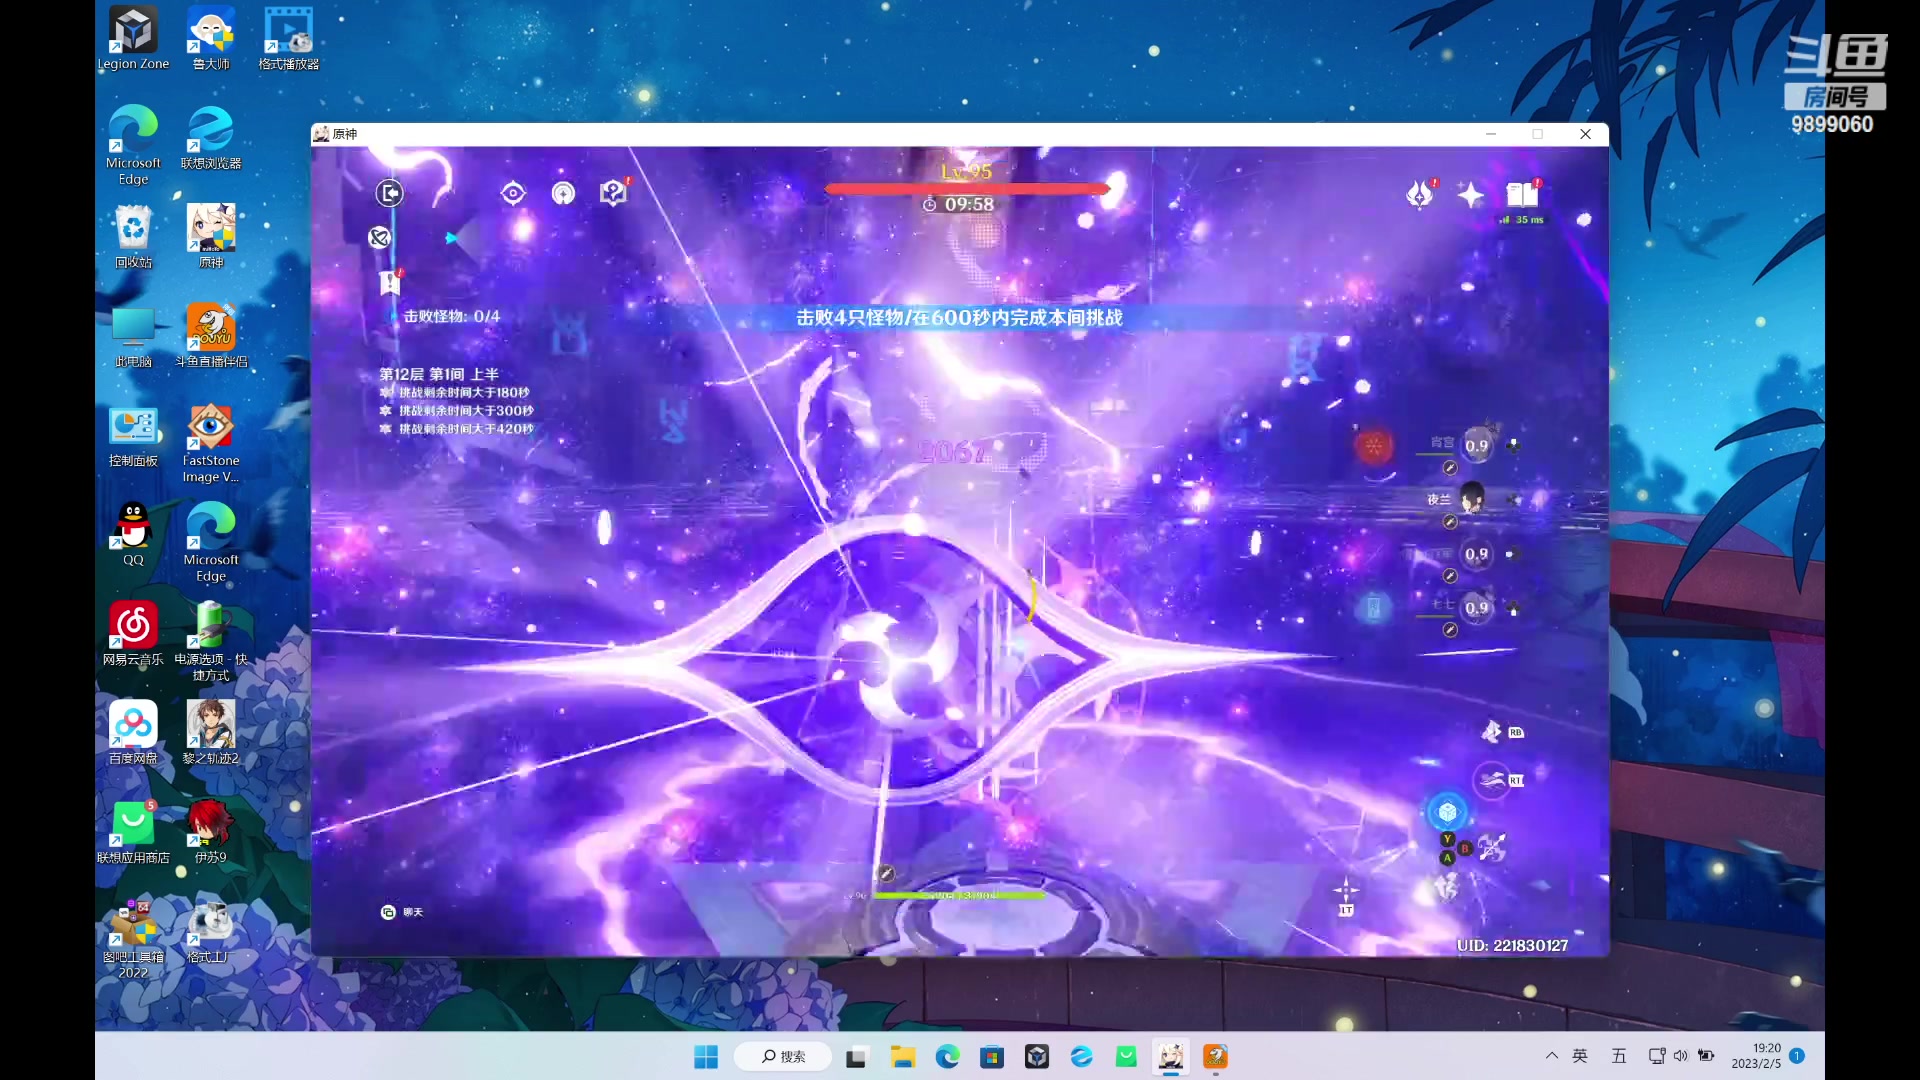The width and height of the screenshot is (1920, 1080).
Task: Open the flame event icon with badge
Action: point(1419,194)
